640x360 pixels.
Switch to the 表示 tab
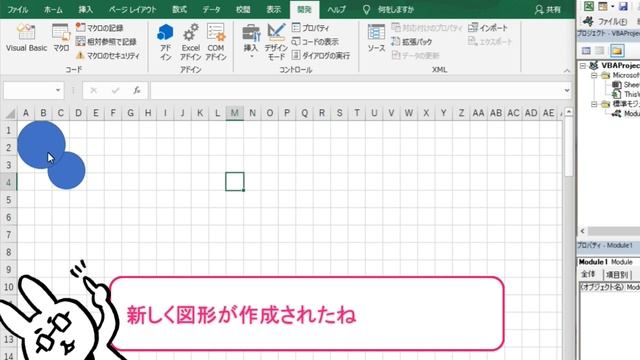click(x=273, y=9)
